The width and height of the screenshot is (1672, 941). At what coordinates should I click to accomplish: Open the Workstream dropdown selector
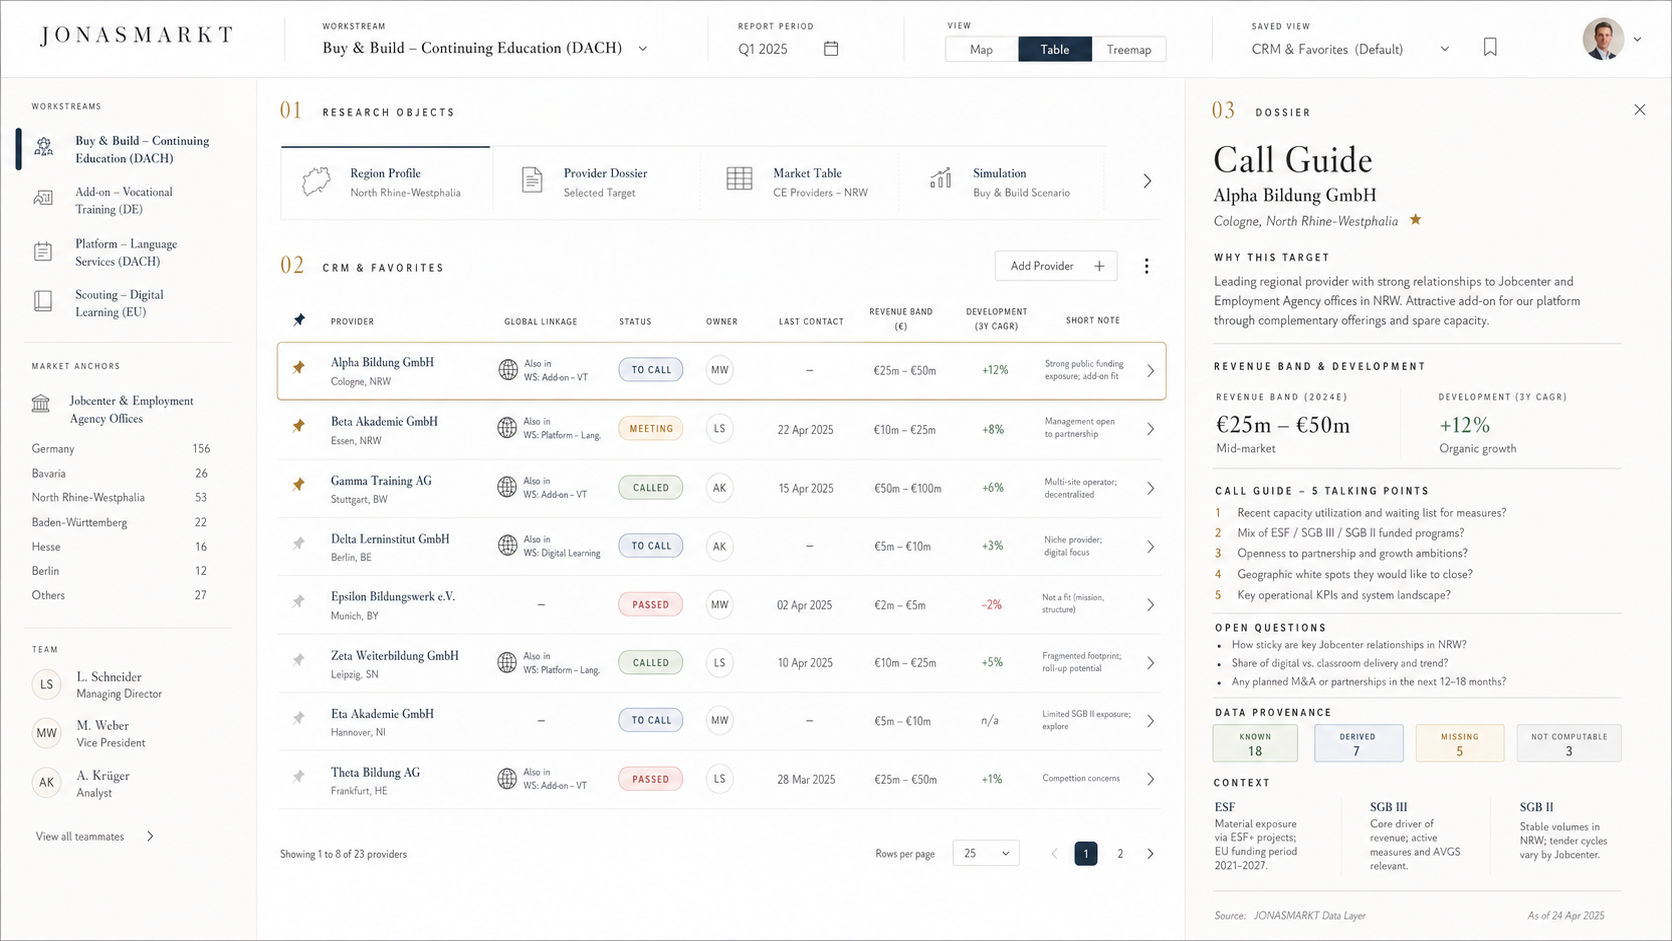(x=485, y=48)
